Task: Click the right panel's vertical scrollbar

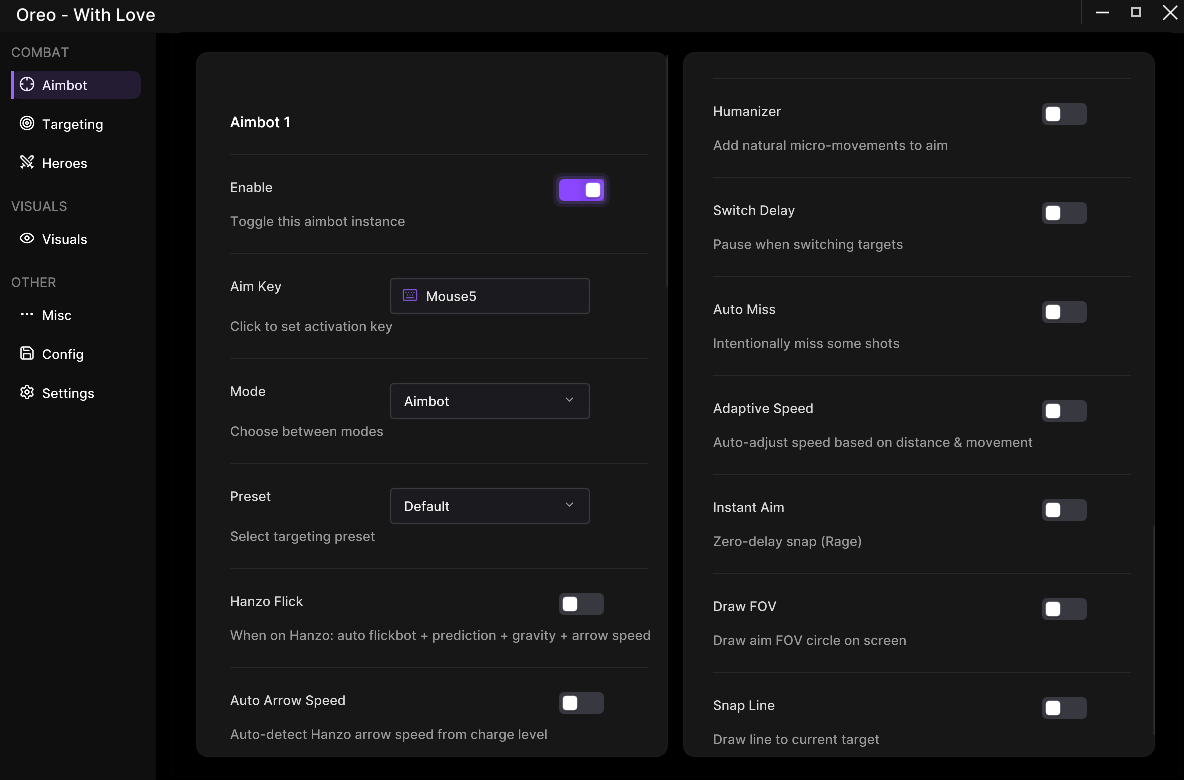Action: click(x=1153, y=630)
